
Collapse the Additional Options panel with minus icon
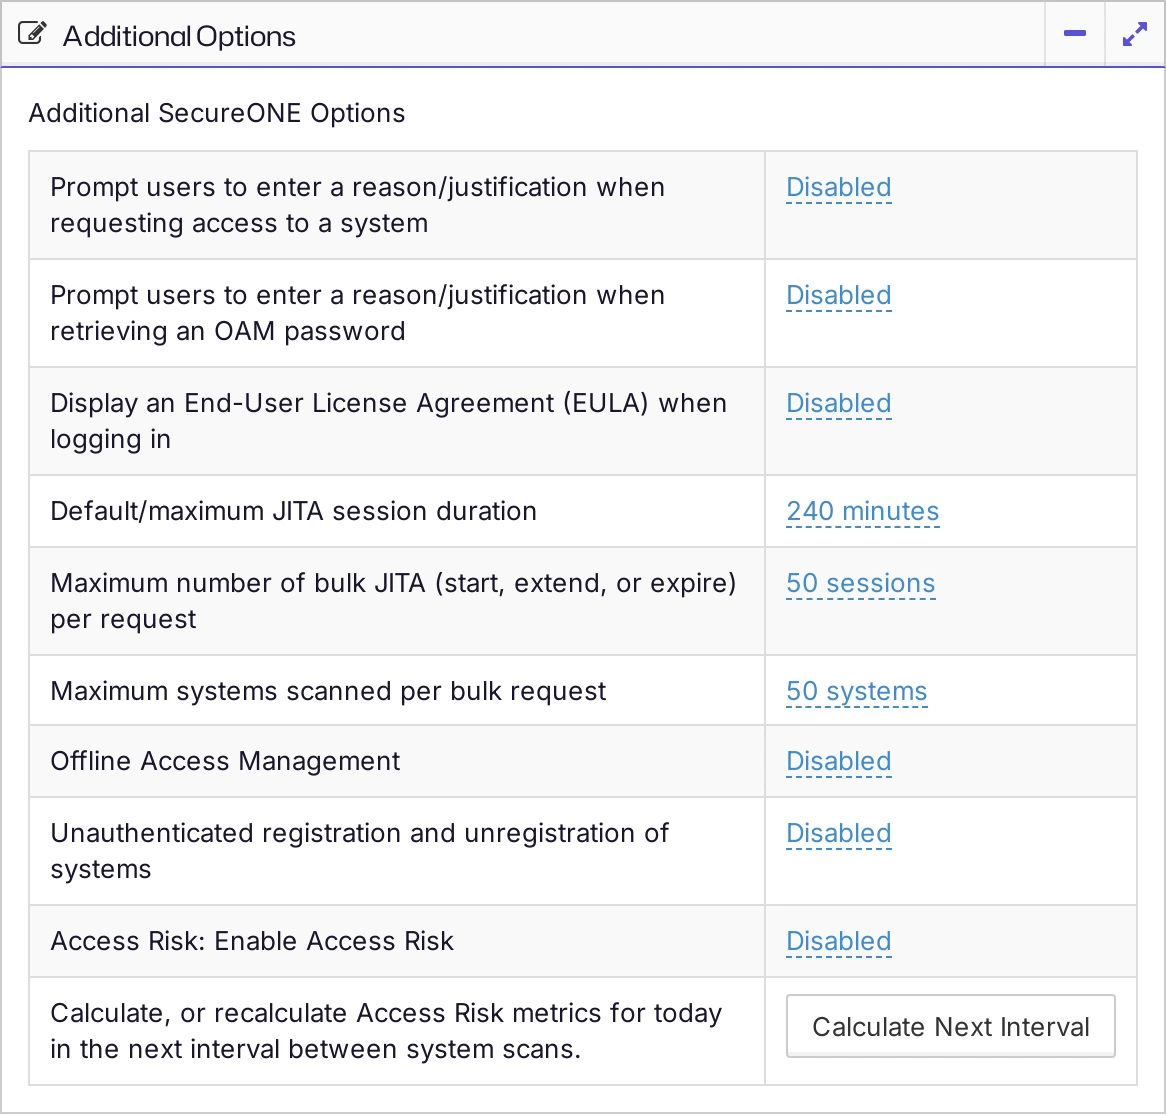coord(1075,33)
